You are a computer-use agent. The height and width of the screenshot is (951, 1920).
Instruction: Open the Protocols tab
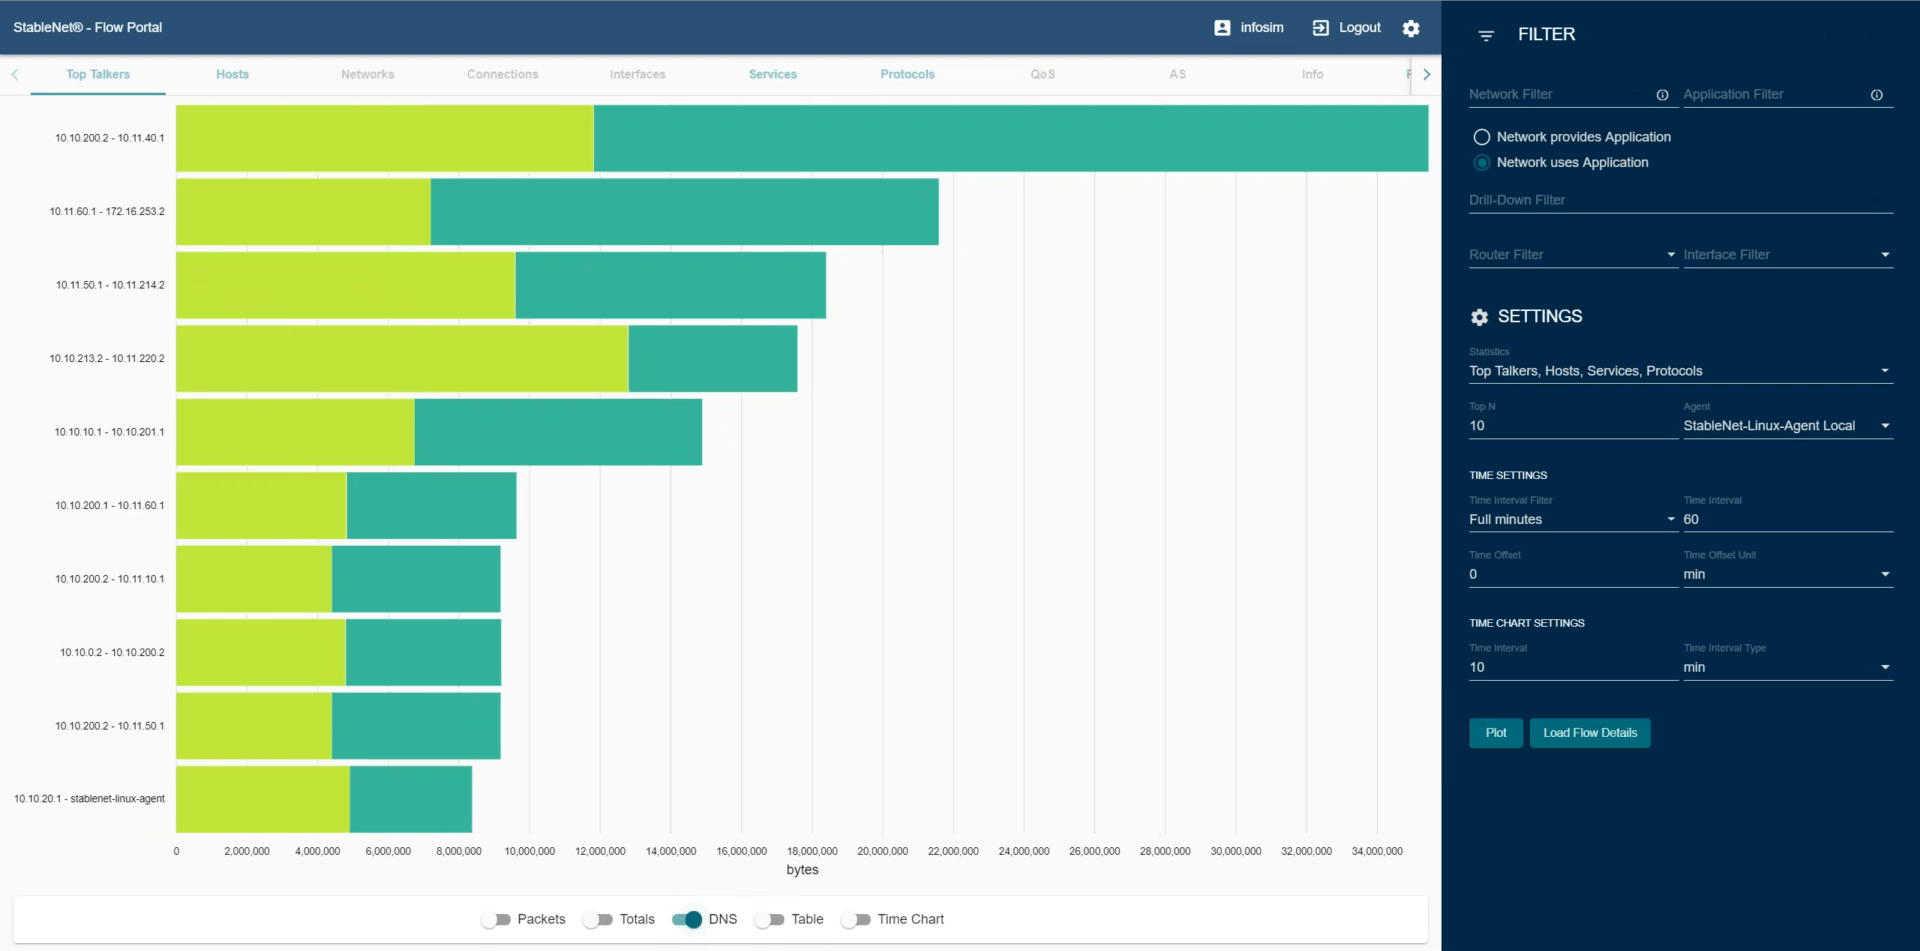tap(907, 75)
